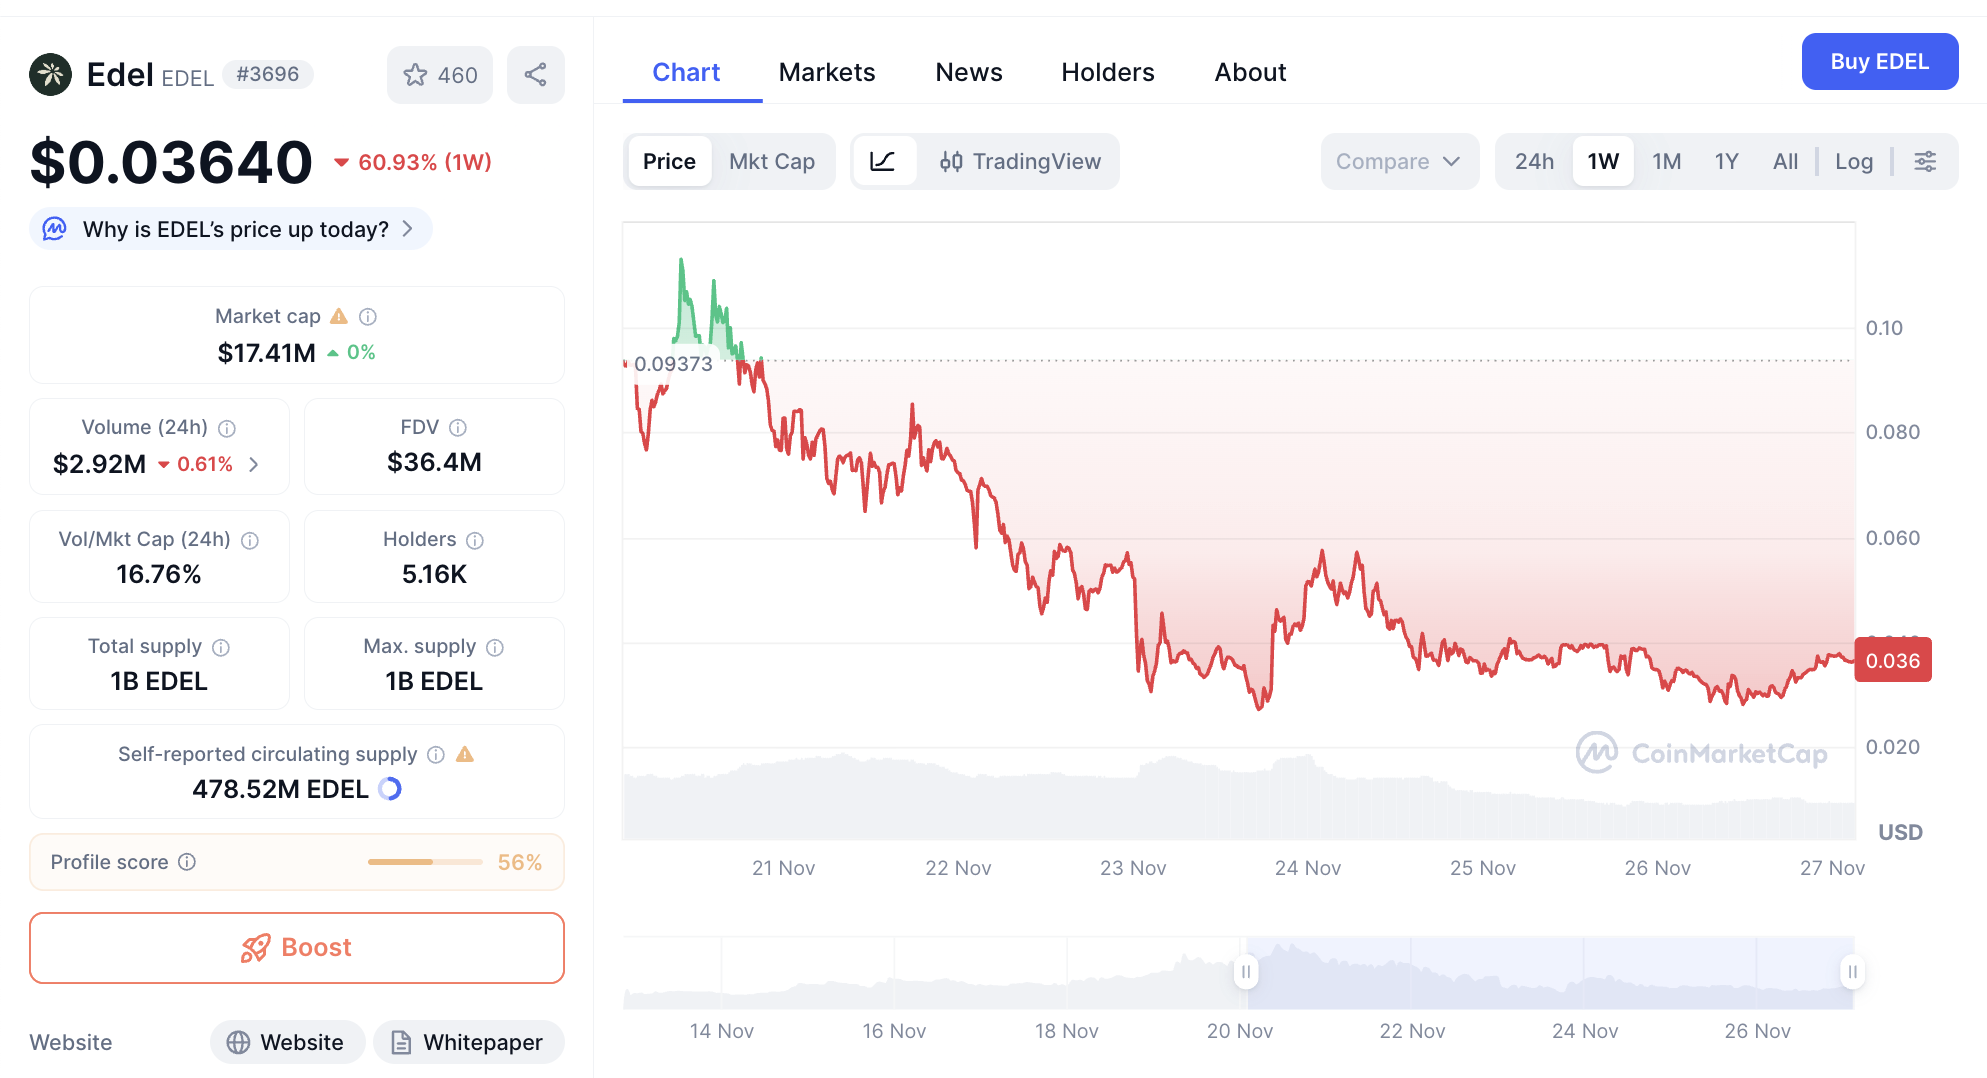Click the Holders info icon
This screenshot has height=1078, width=1987.
[475, 540]
